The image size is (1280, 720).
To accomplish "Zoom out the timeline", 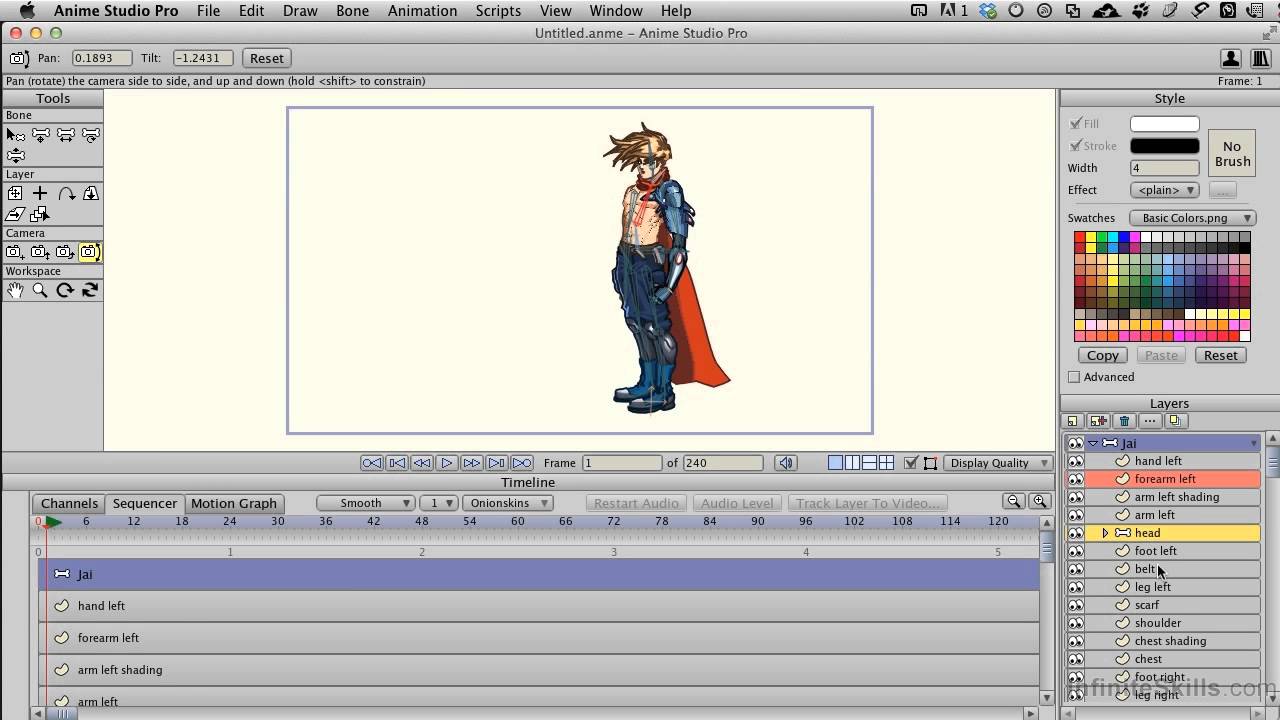I will tap(1014, 502).
